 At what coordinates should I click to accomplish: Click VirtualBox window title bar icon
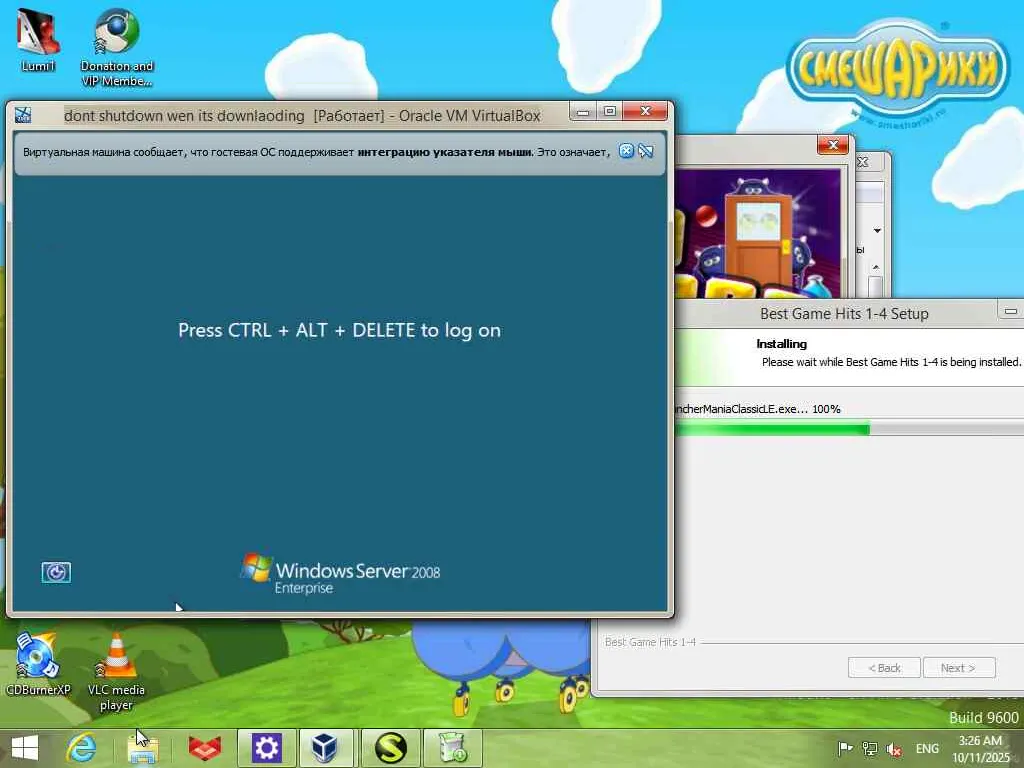23,115
